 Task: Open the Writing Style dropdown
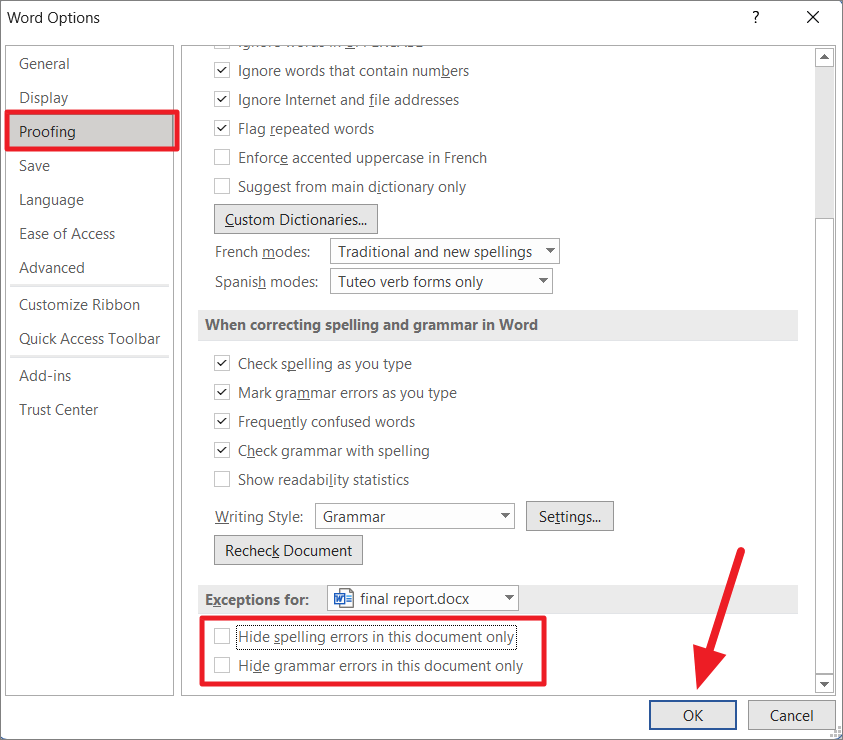click(504, 516)
